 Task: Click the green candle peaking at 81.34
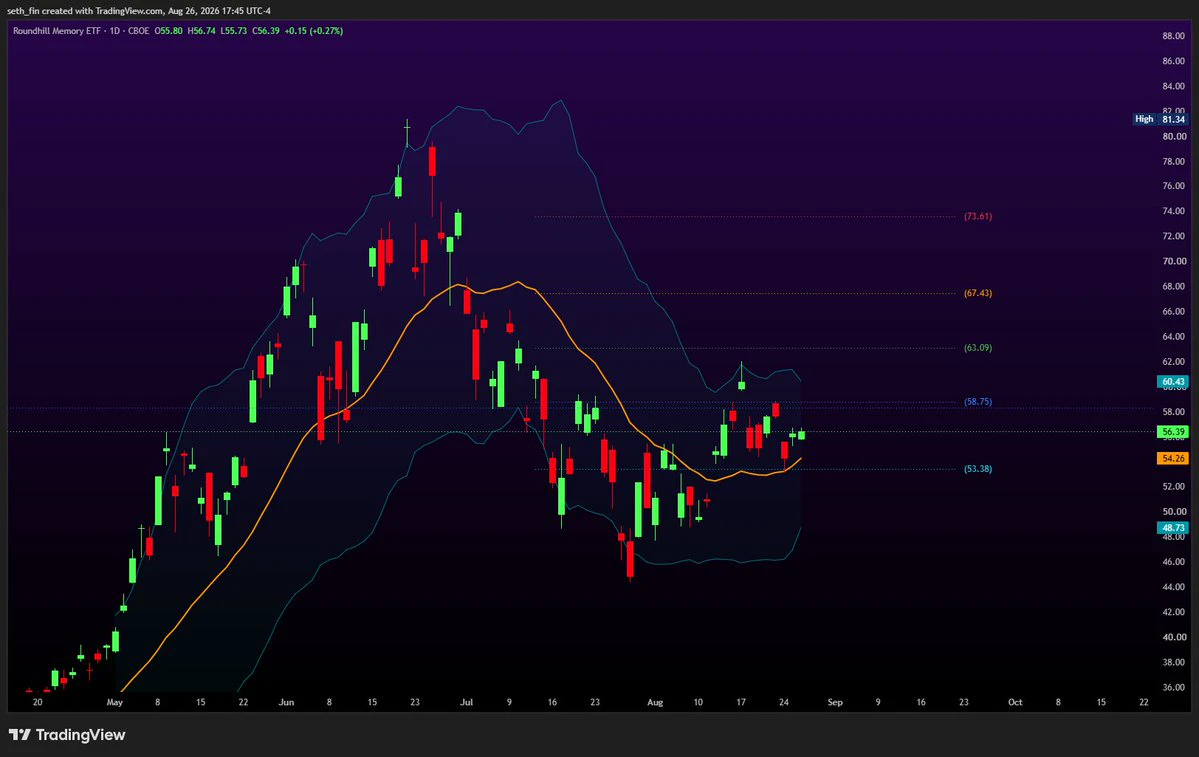407,134
